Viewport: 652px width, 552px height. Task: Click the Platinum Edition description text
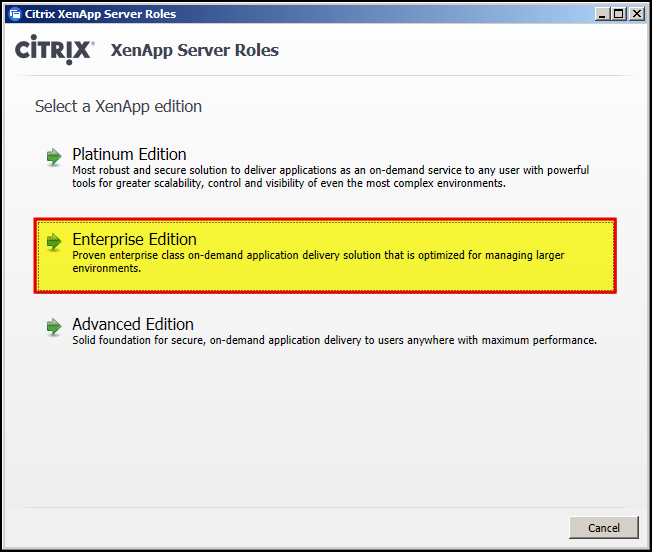(x=330, y=177)
